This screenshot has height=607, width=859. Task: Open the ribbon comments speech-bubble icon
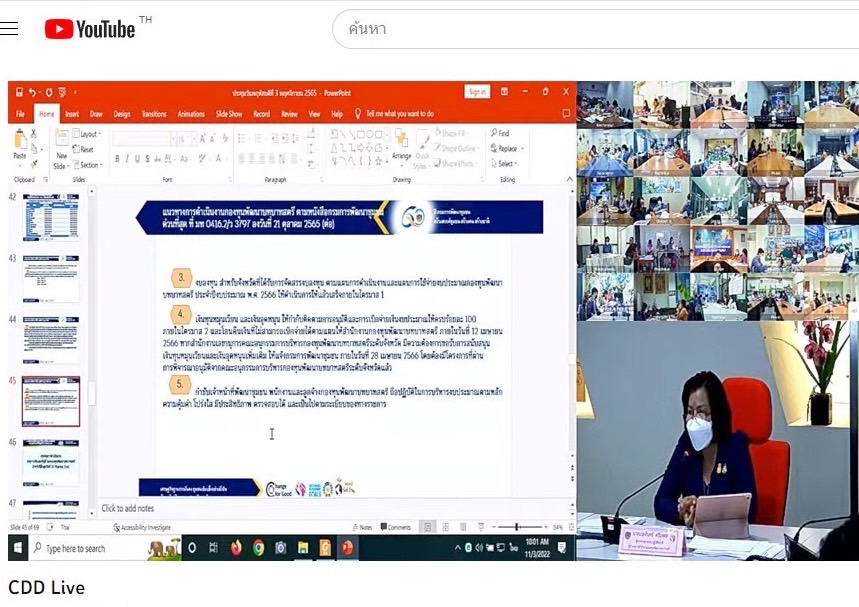pos(566,113)
